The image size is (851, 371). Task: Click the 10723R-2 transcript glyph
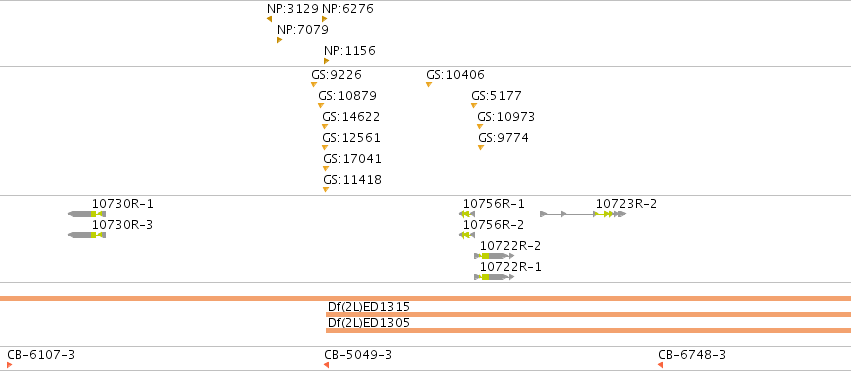coord(583,214)
